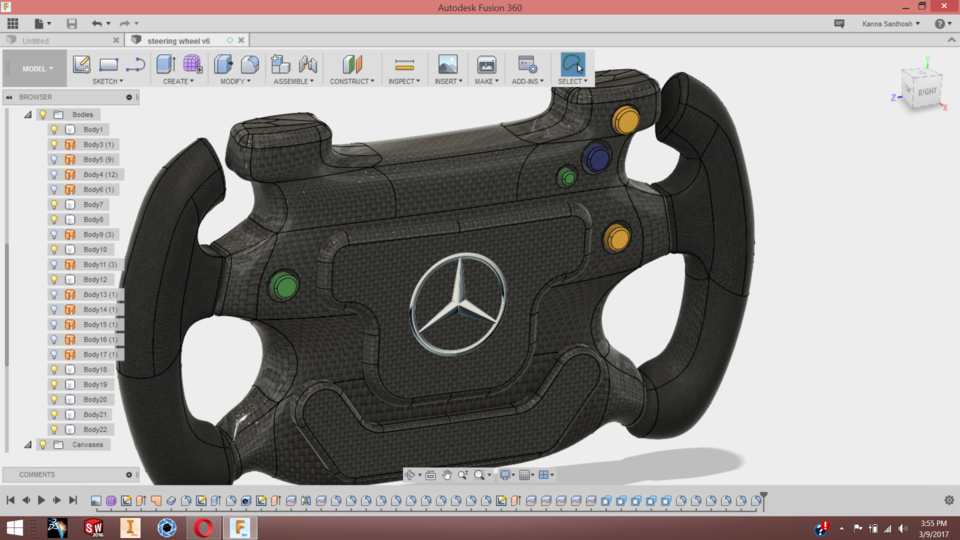Viewport: 960px width, 540px height.
Task: Click the Save icon
Action: (x=72, y=24)
